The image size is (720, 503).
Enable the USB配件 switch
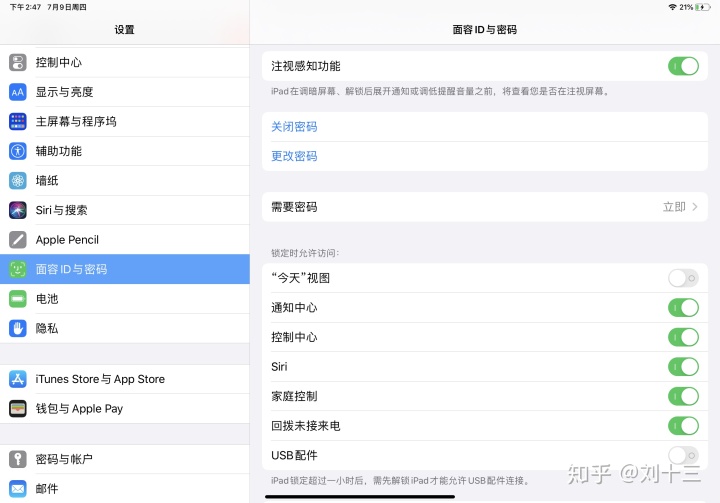[683, 455]
